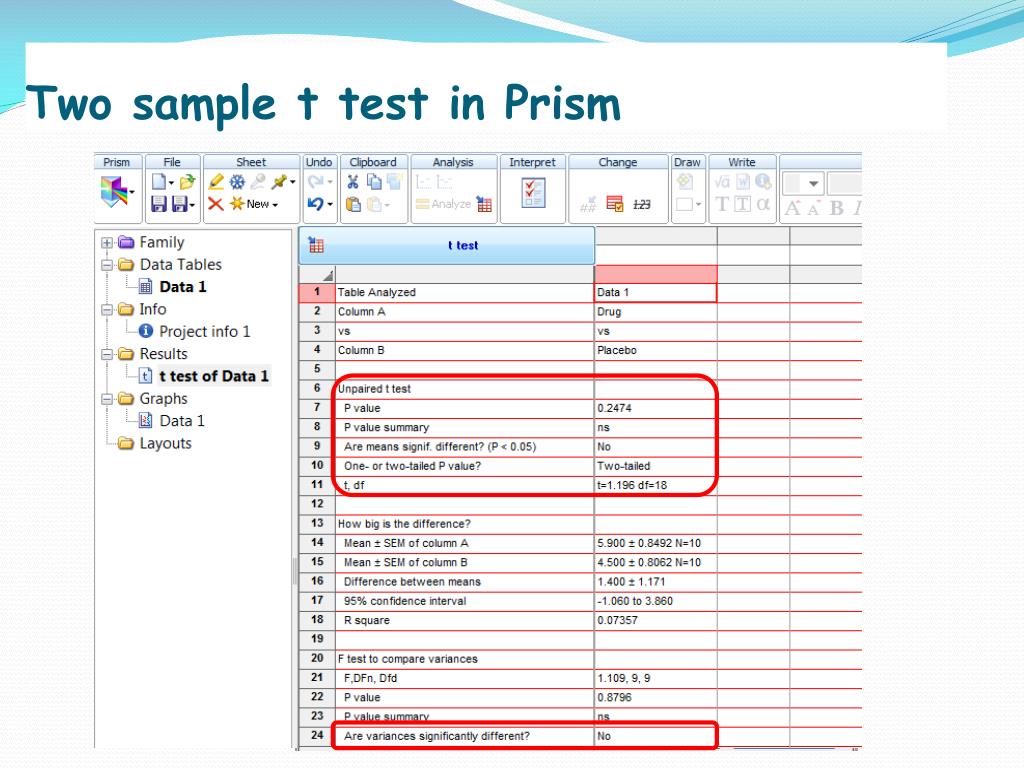Click the t=1.196 df=18 cell

click(x=656, y=485)
